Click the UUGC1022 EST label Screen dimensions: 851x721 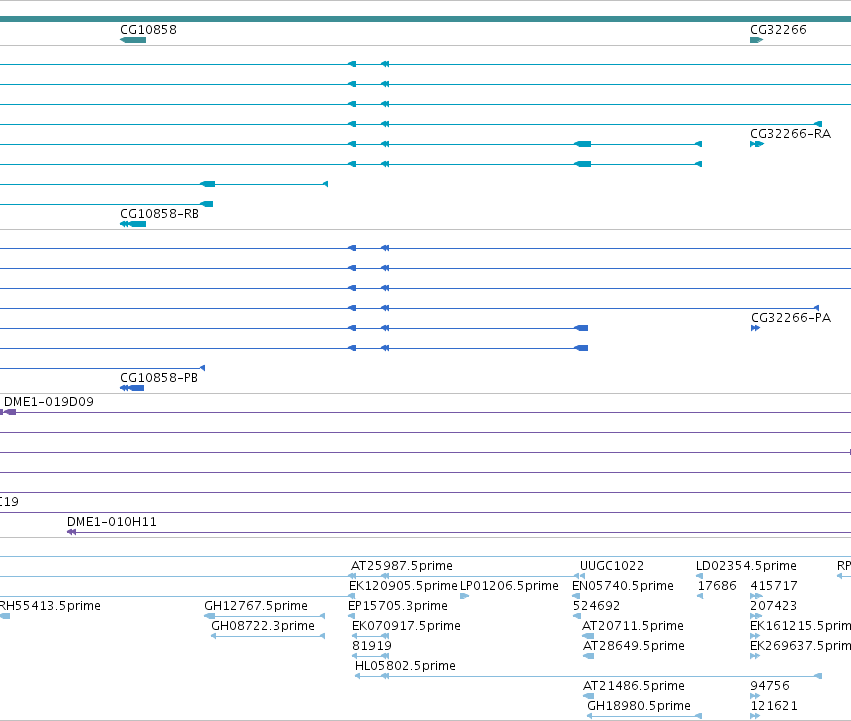click(x=612, y=566)
